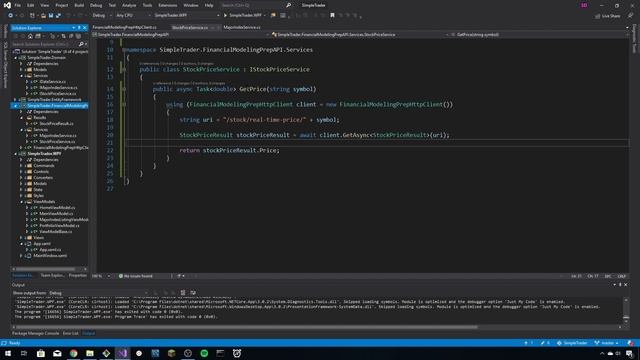Image resolution: width=640 pixels, height=360 pixels.
Task: Expand the Views folder
Action: click(21, 238)
